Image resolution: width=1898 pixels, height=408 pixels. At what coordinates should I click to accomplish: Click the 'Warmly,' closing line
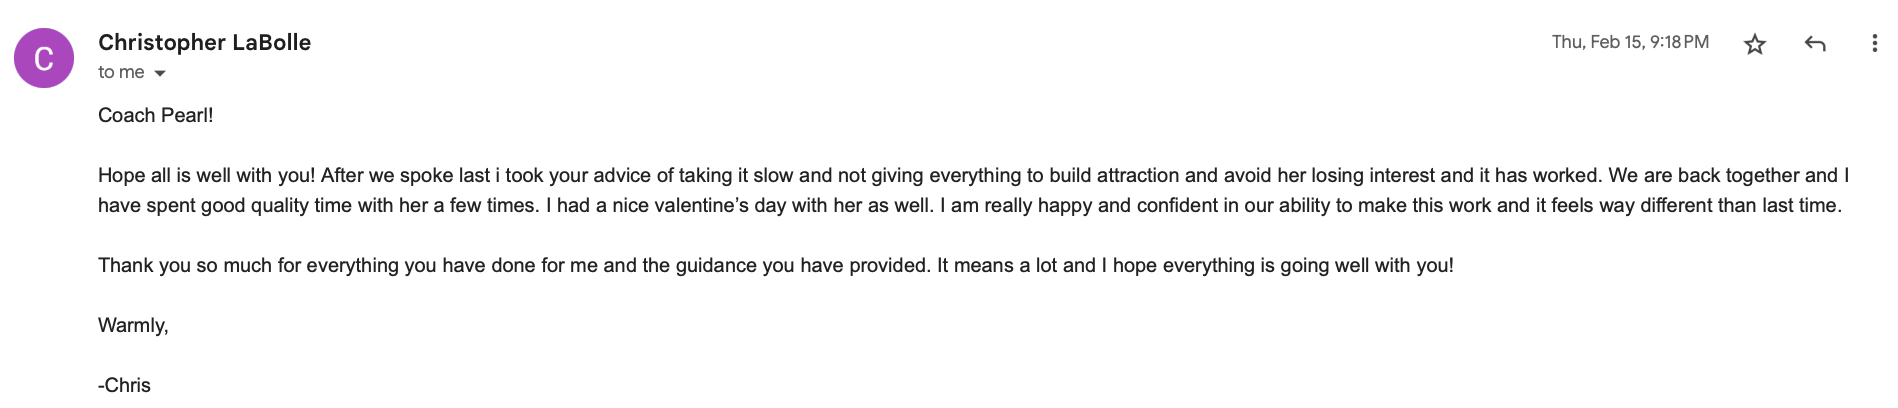(x=133, y=325)
